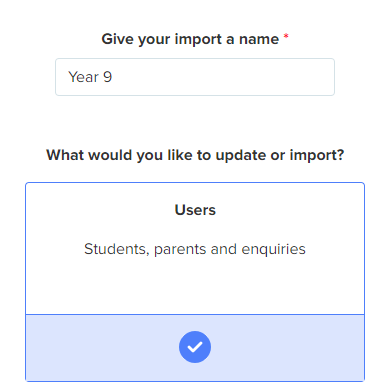
Task: Click the word 'Students' in the card description
Action: (x=115, y=249)
